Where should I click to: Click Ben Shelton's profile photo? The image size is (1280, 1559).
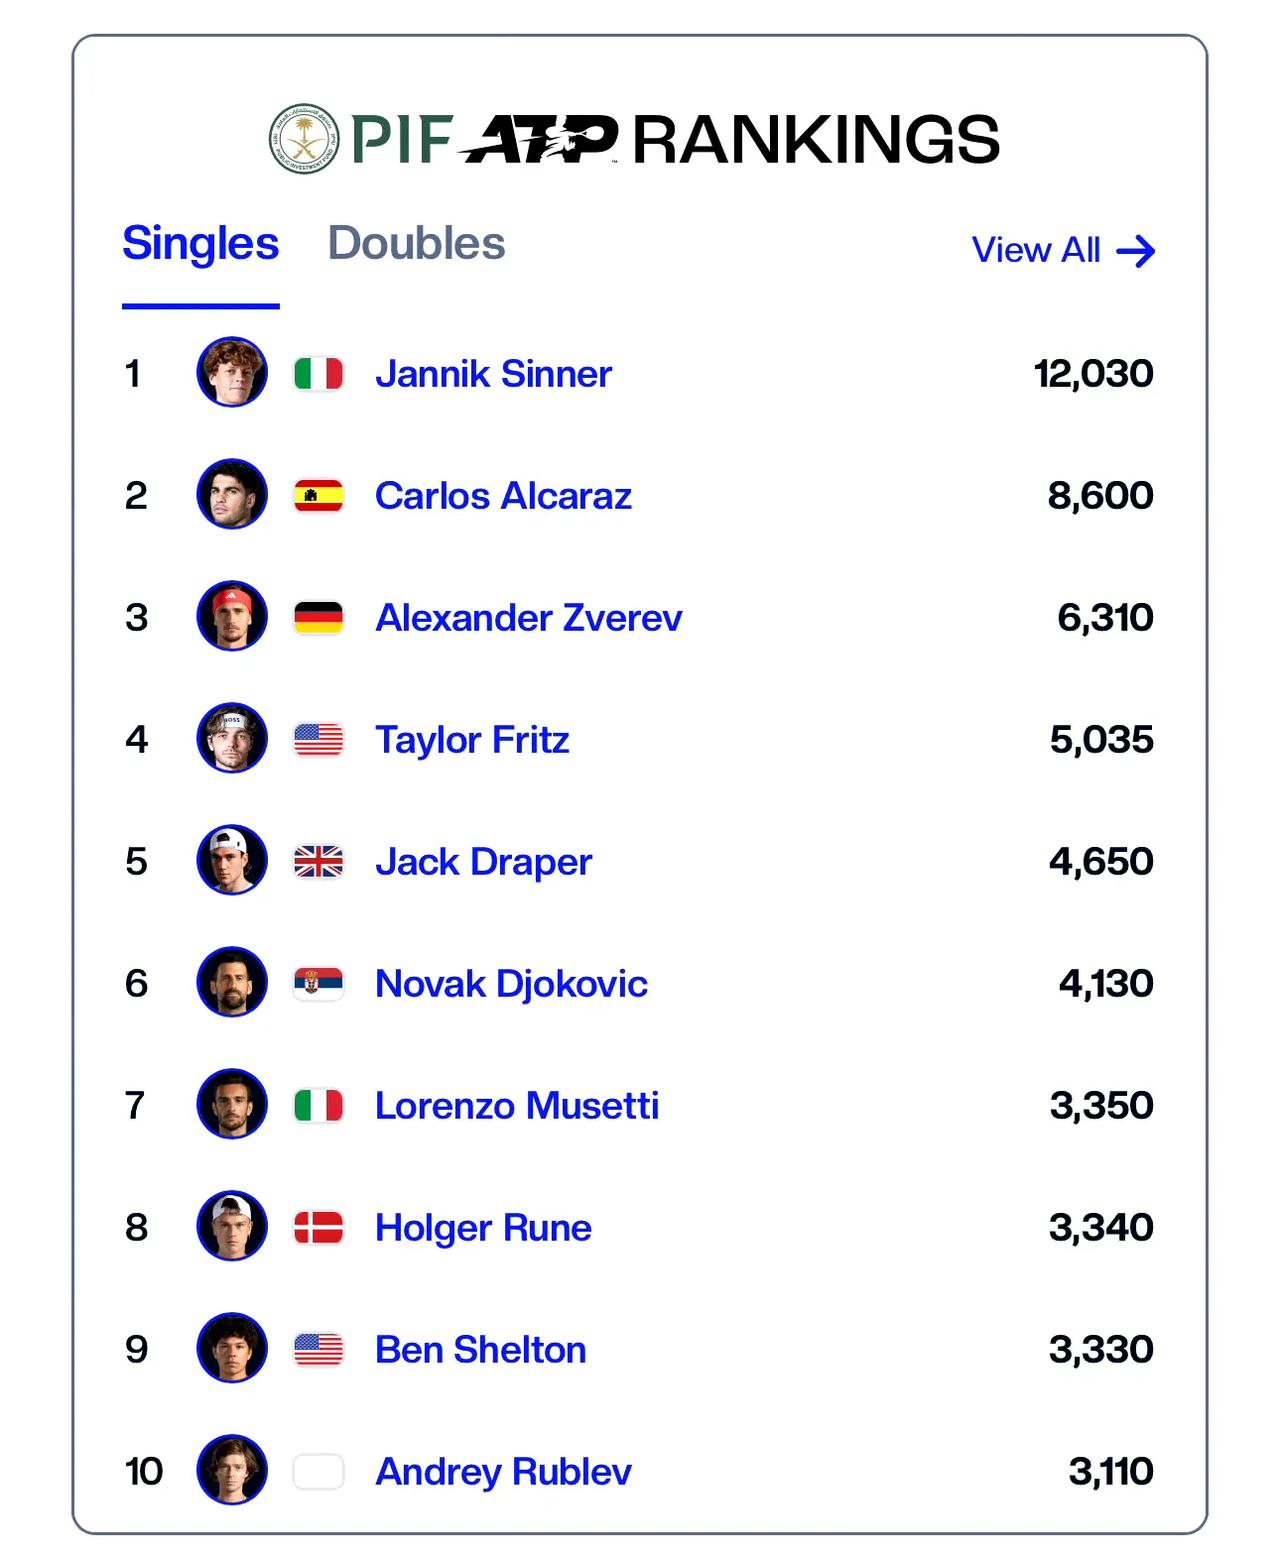click(232, 1348)
